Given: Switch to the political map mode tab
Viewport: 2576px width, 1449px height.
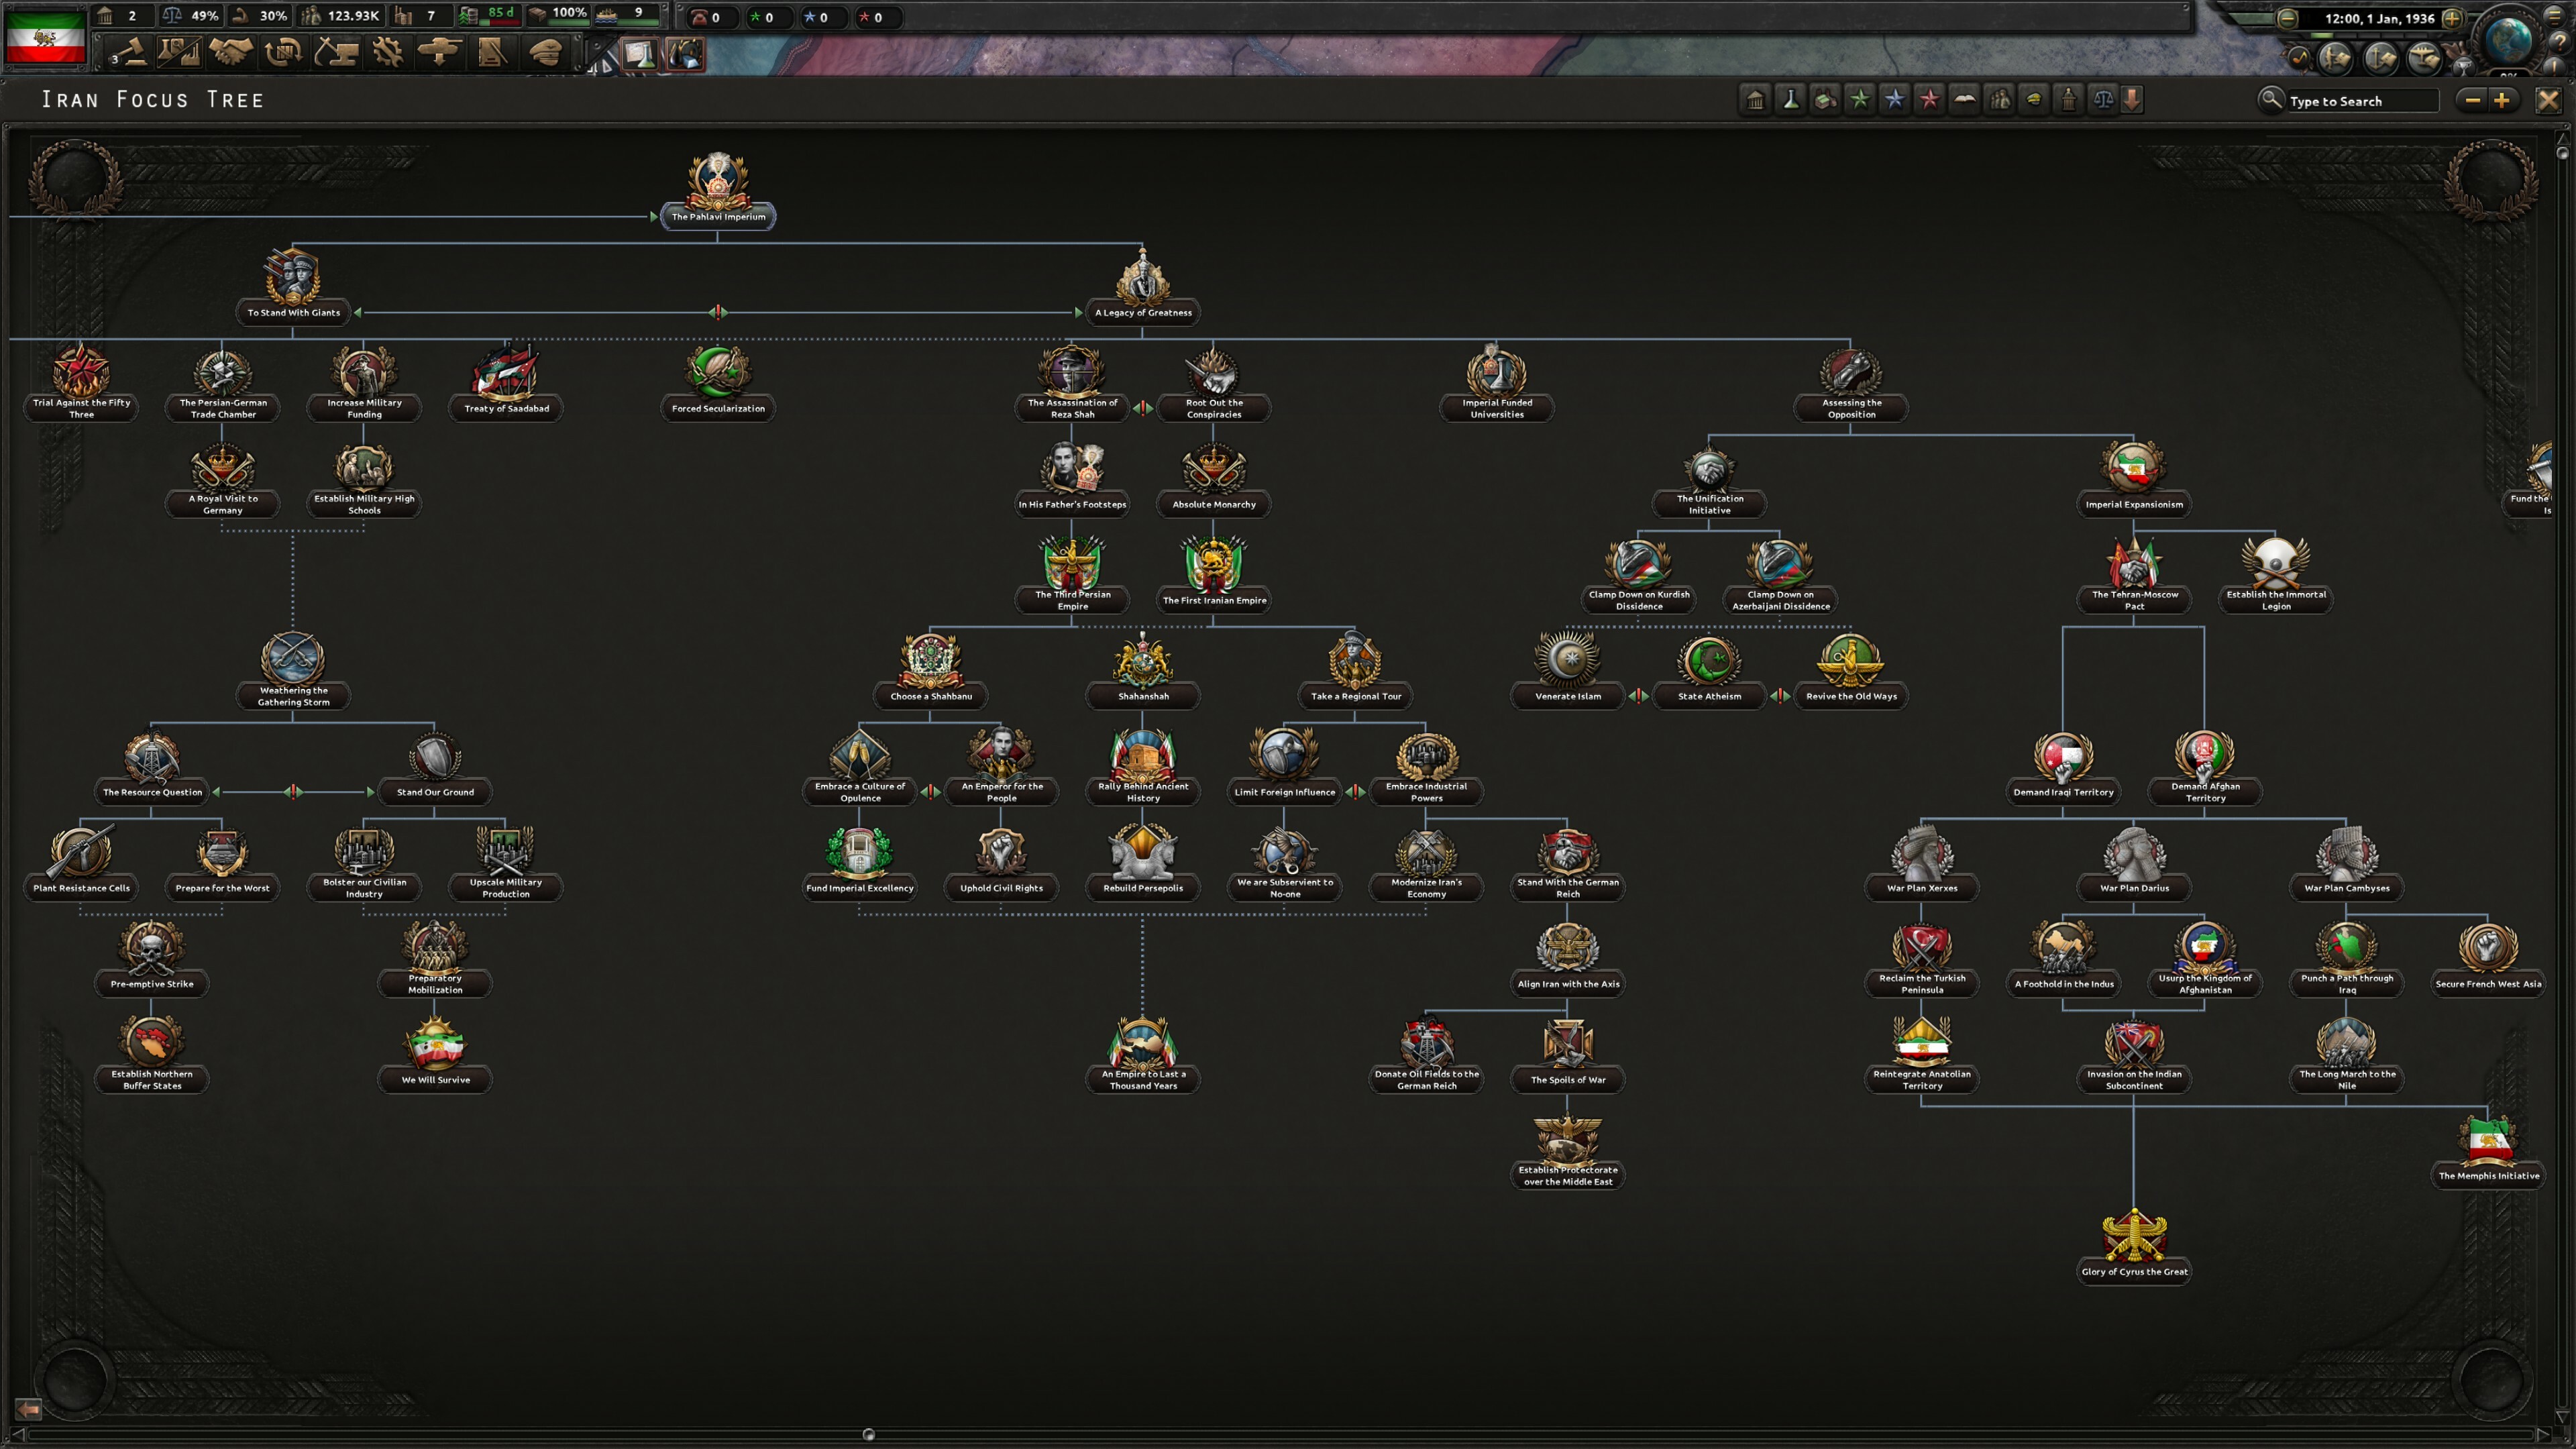Looking at the screenshot, I should pos(684,54).
